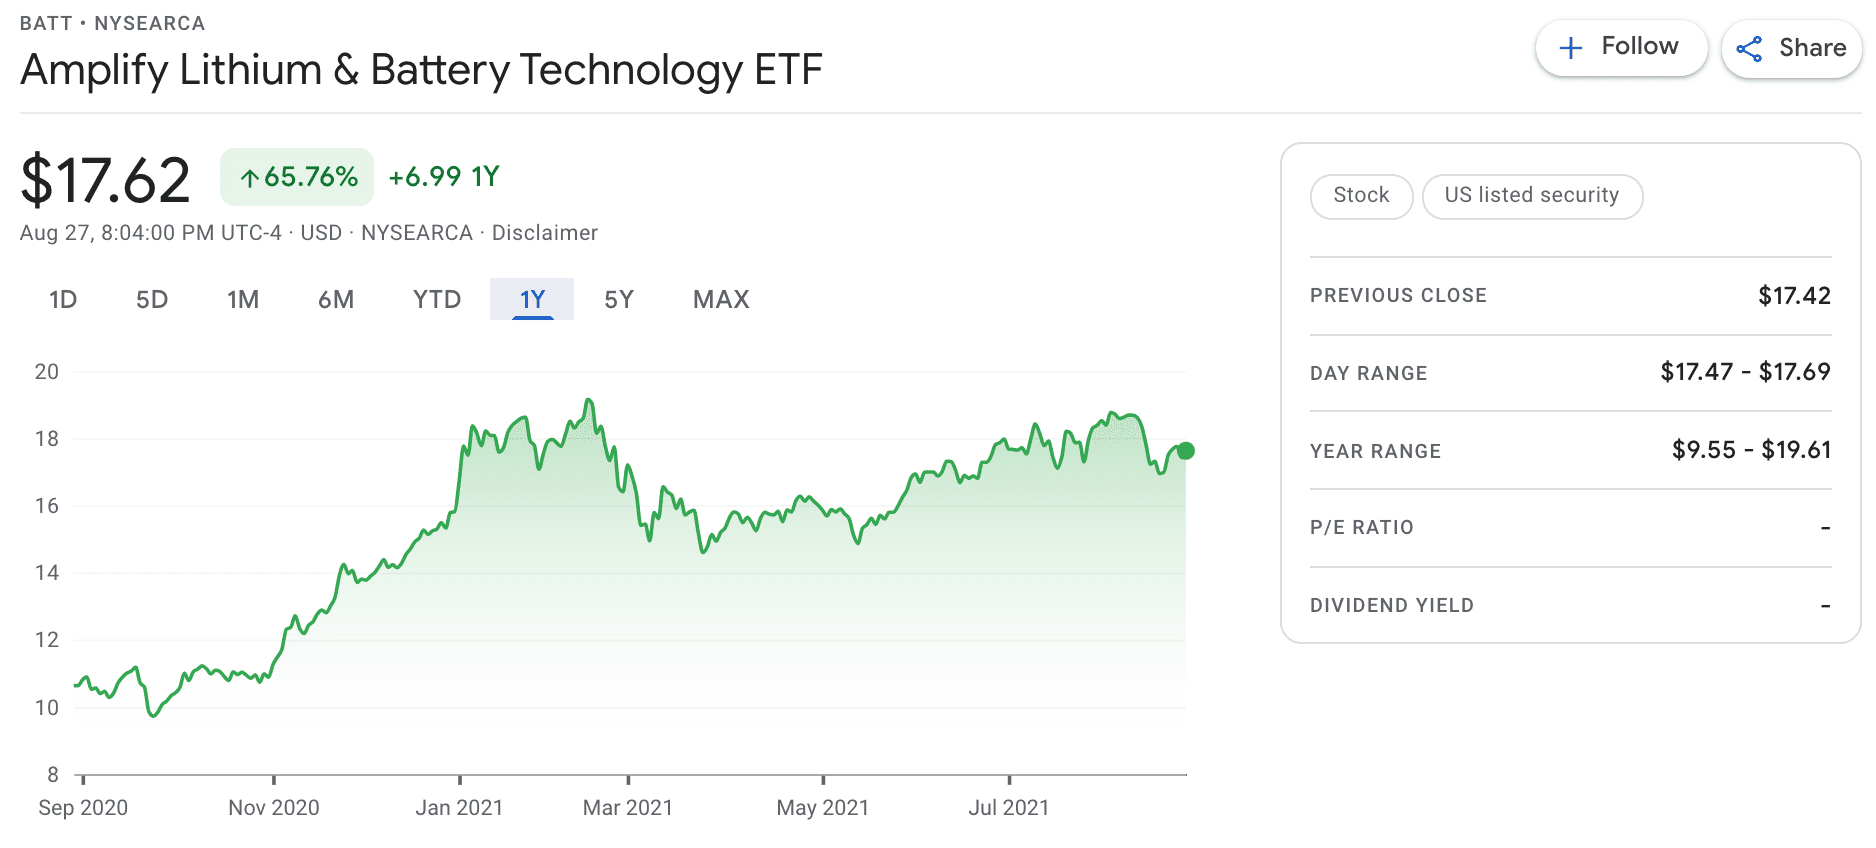
Task: Click the Year Range value row
Action: click(1752, 450)
